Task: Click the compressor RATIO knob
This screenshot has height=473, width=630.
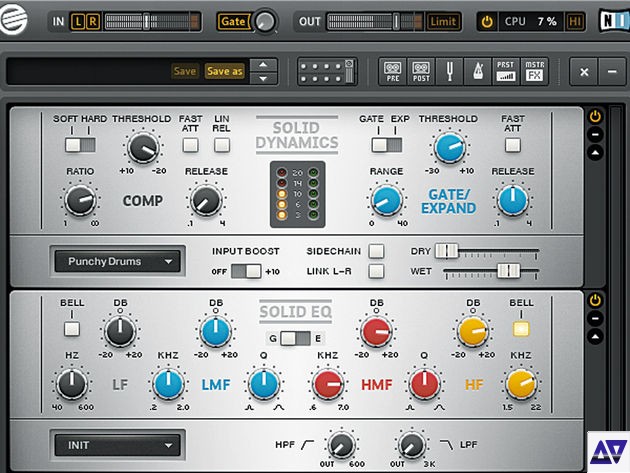Action: [x=80, y=200]
